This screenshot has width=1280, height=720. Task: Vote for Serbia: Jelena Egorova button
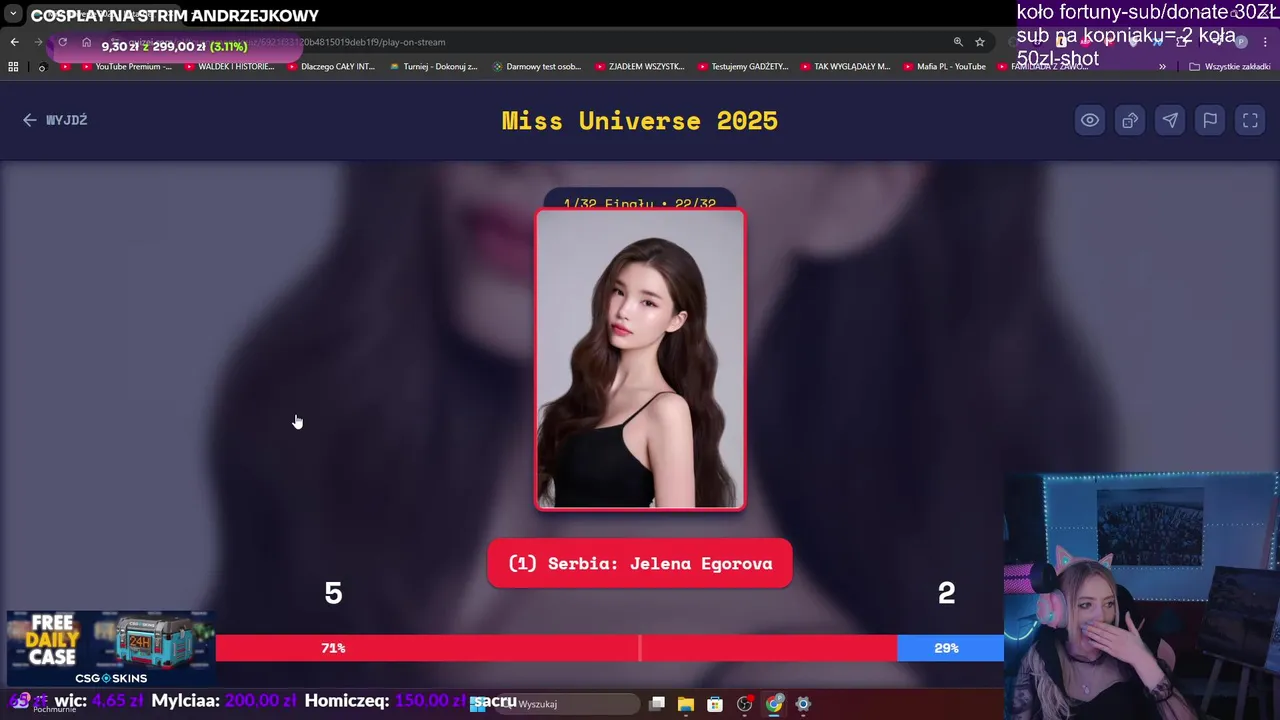click(x=640, y=564)
